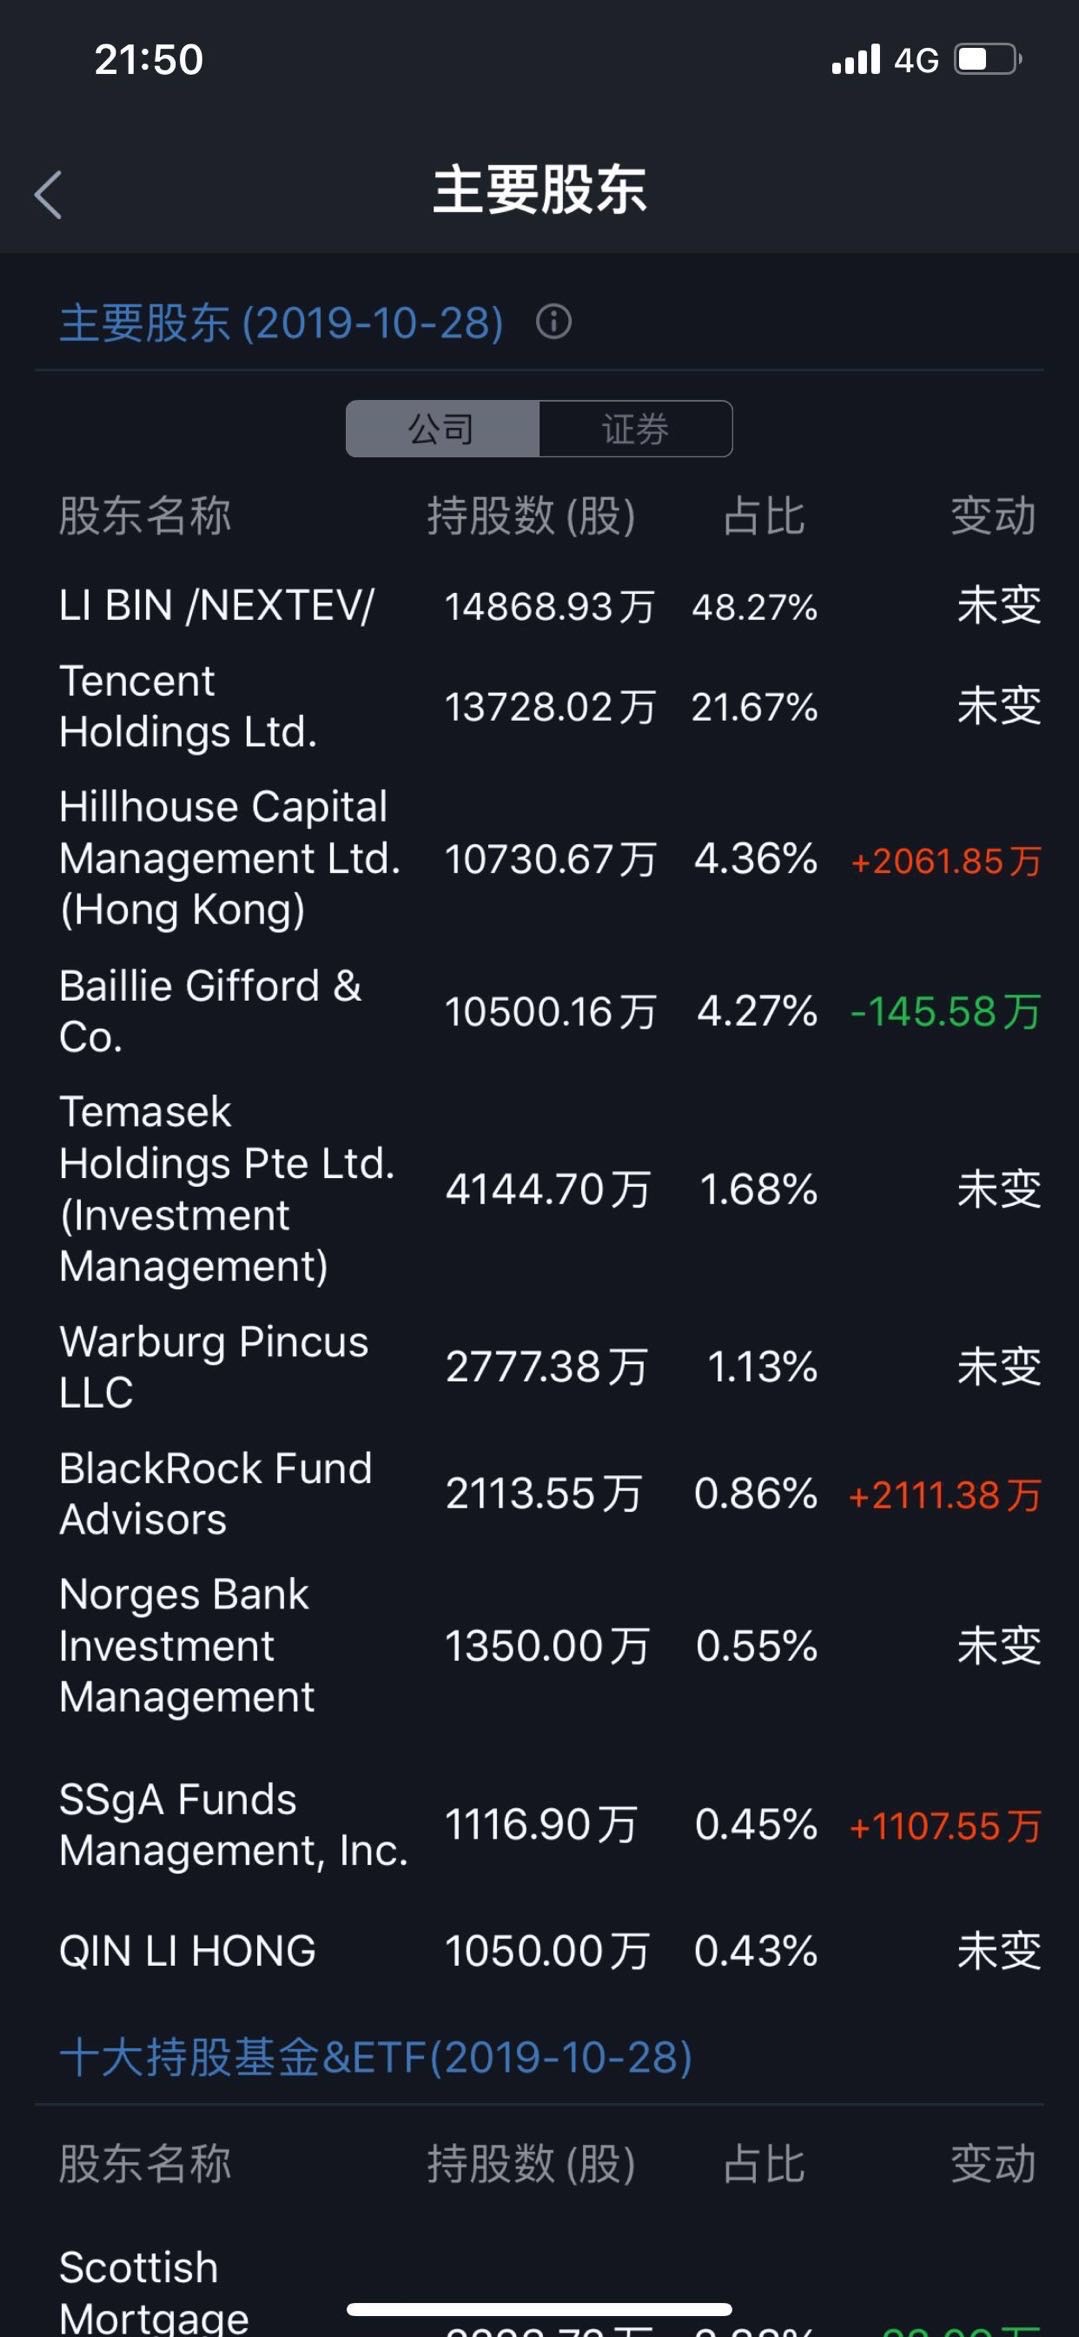Tap the 主要股东 (2019-10-28) section header

pos(281,323)
